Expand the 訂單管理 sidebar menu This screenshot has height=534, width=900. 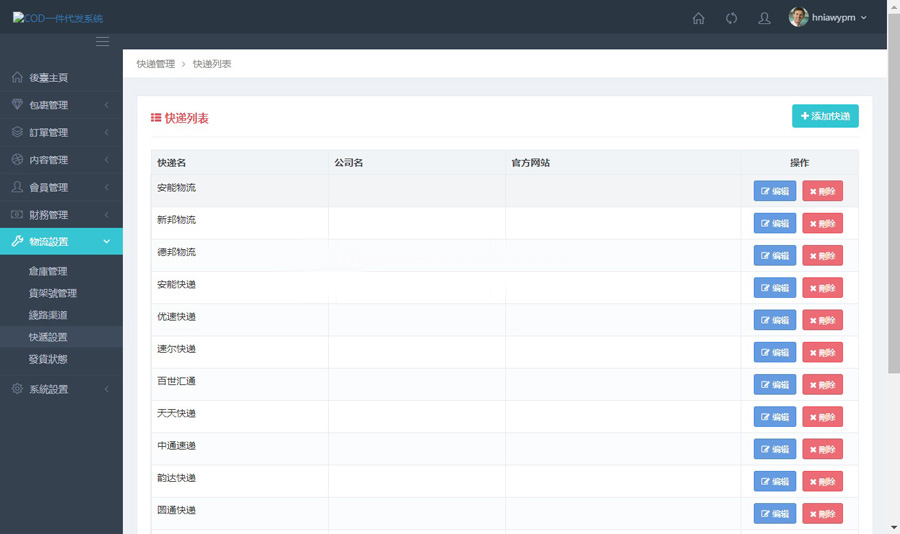(60, 133)
